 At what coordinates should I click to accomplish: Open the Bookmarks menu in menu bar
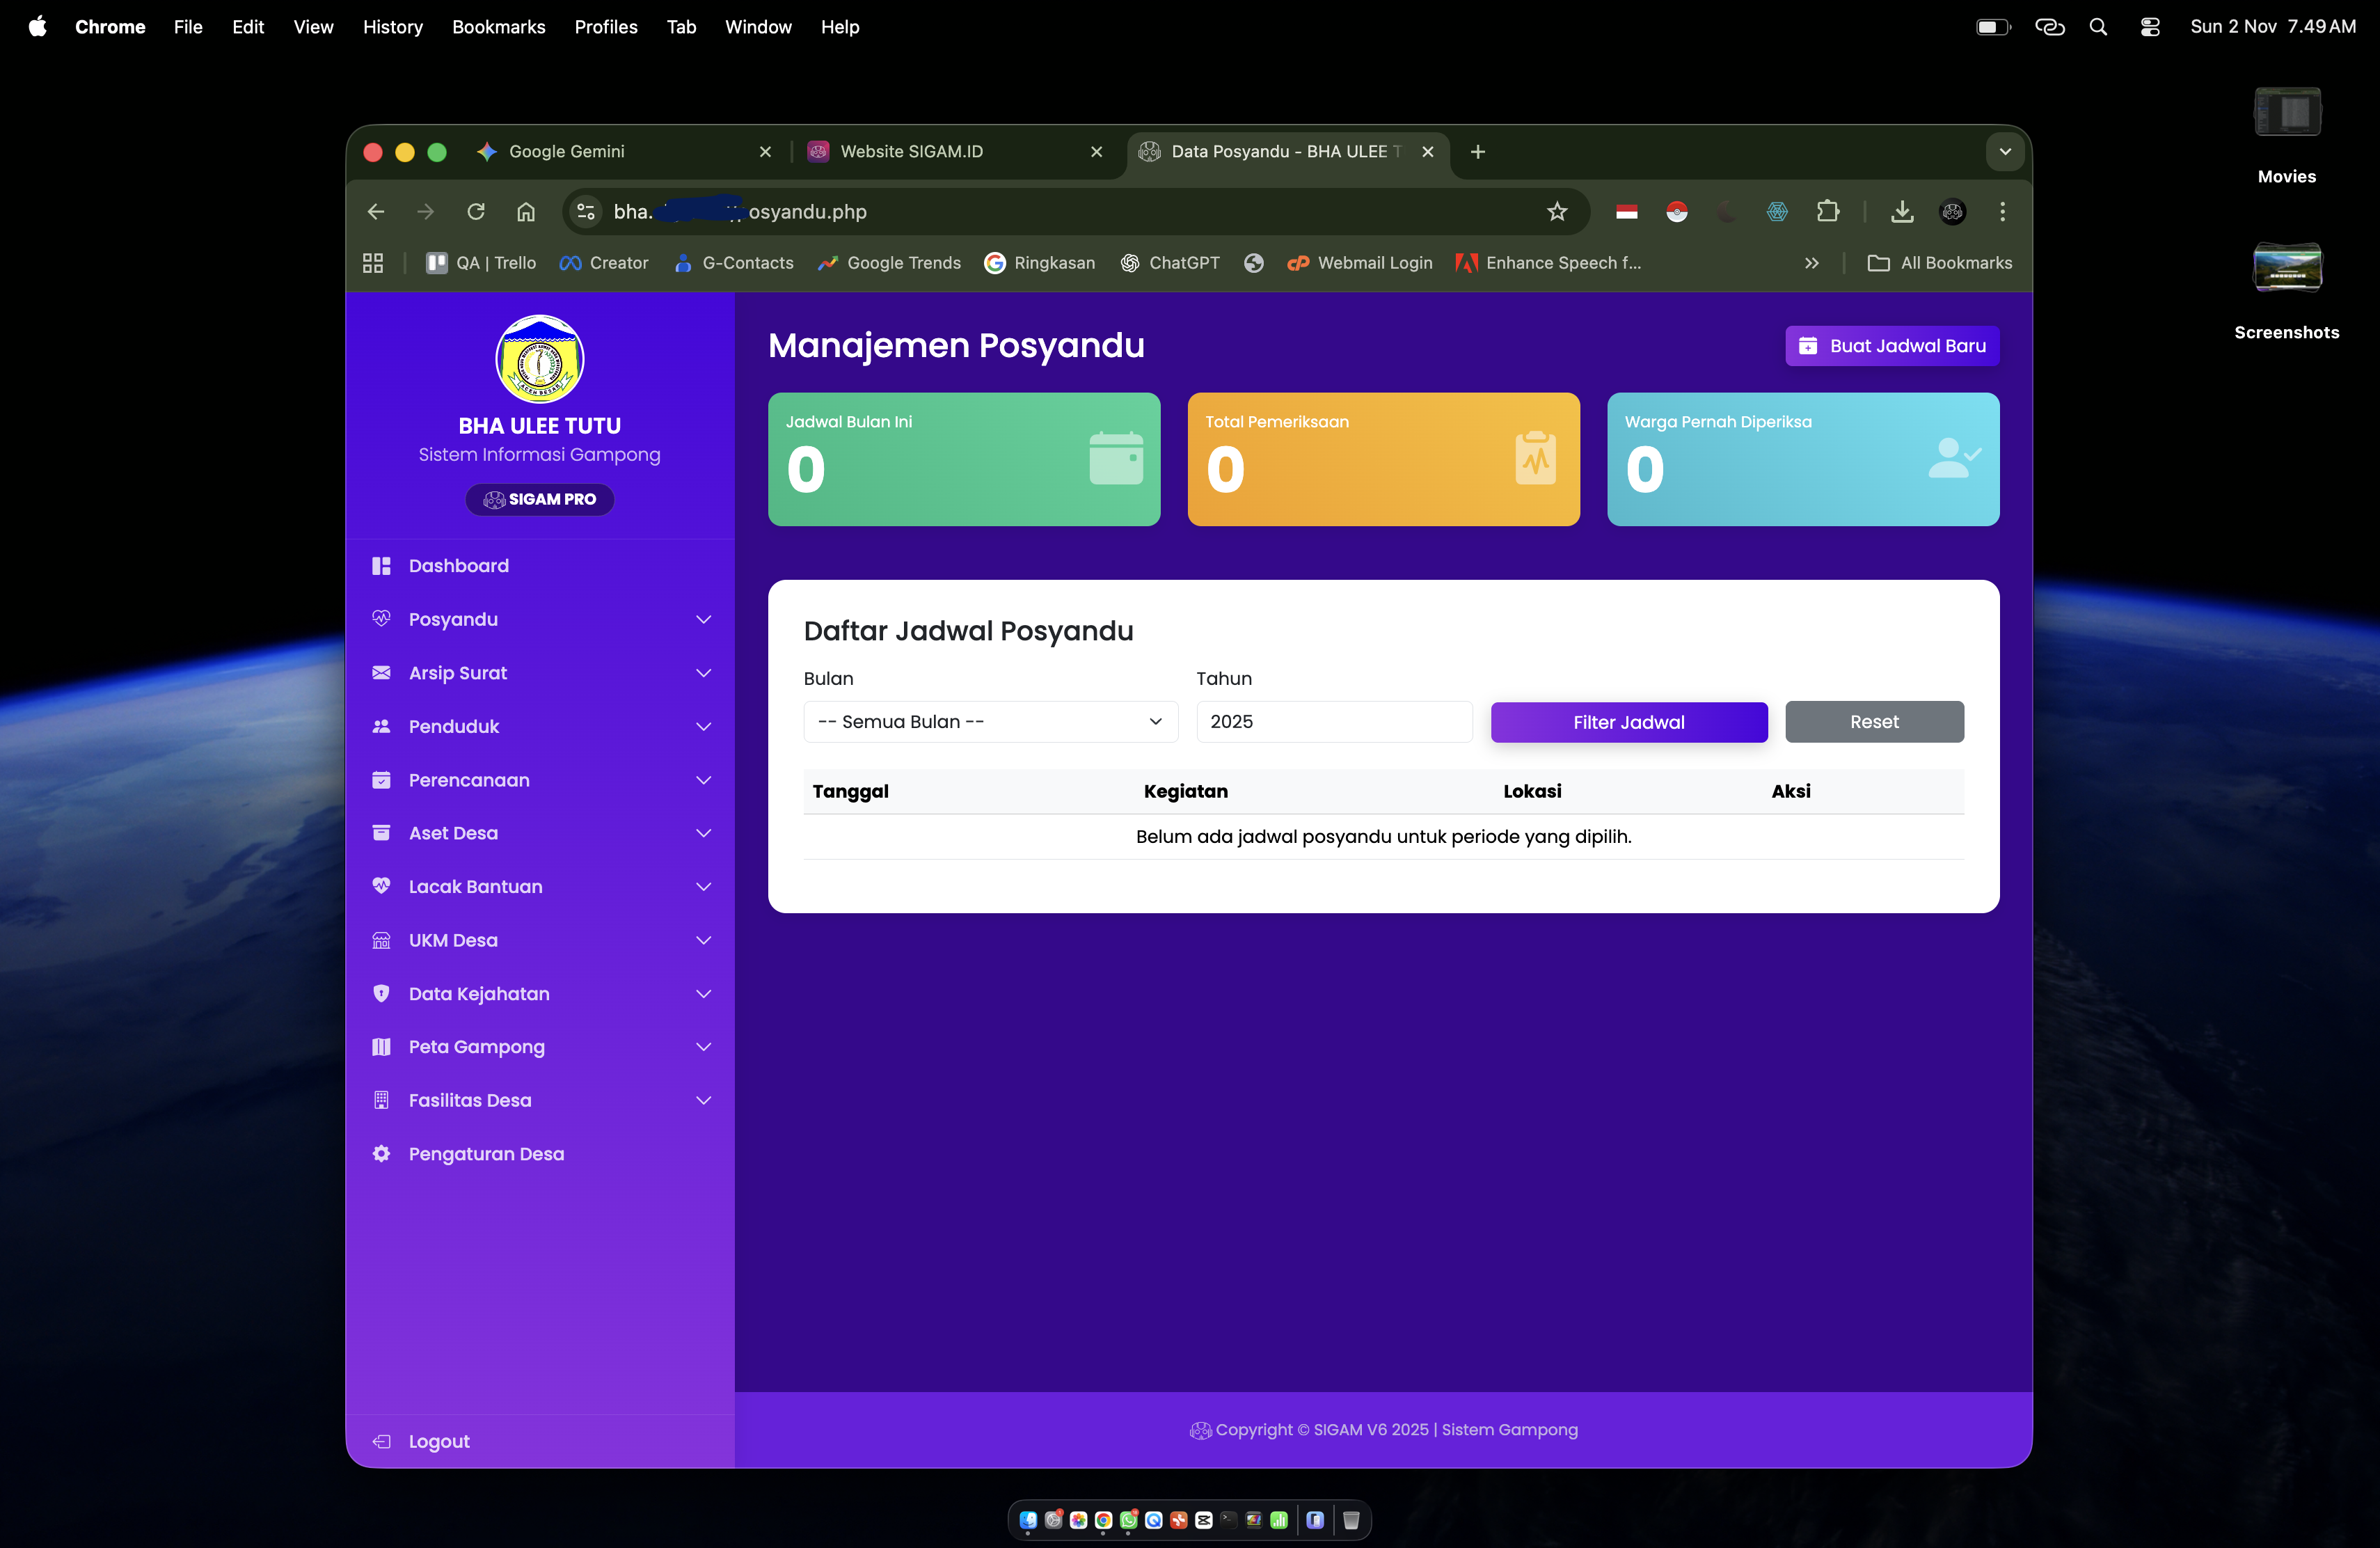(498, 27)
